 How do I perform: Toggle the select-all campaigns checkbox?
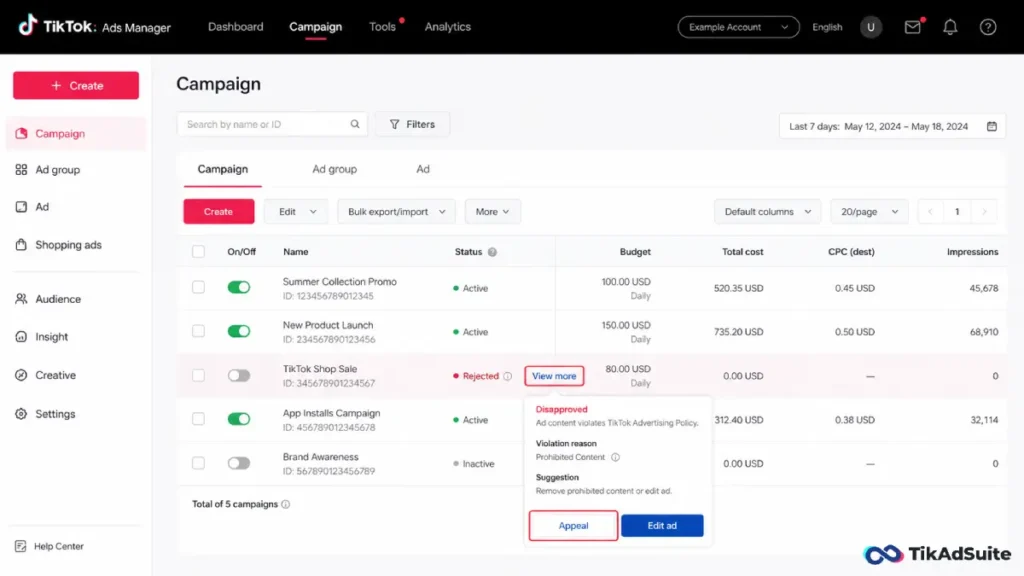199,252
